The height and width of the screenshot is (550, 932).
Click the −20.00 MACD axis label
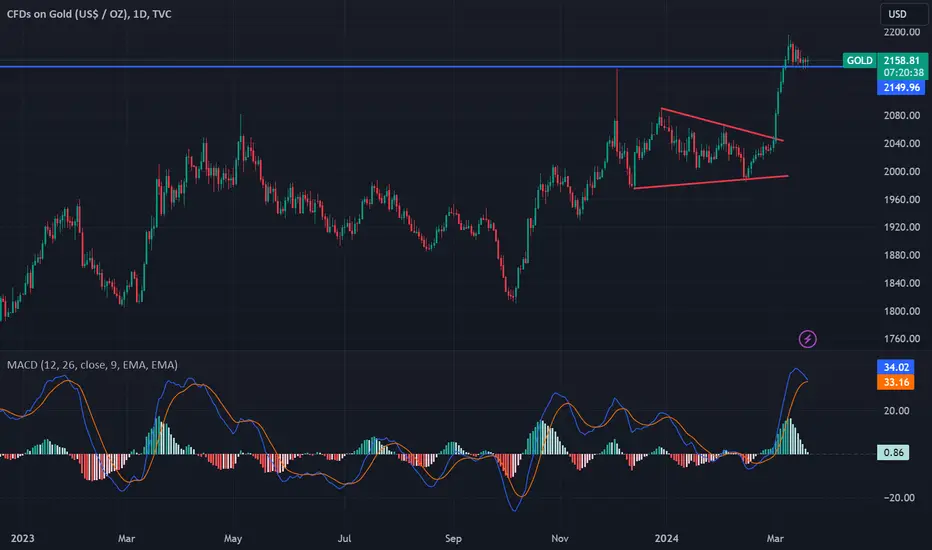(898, 498)
